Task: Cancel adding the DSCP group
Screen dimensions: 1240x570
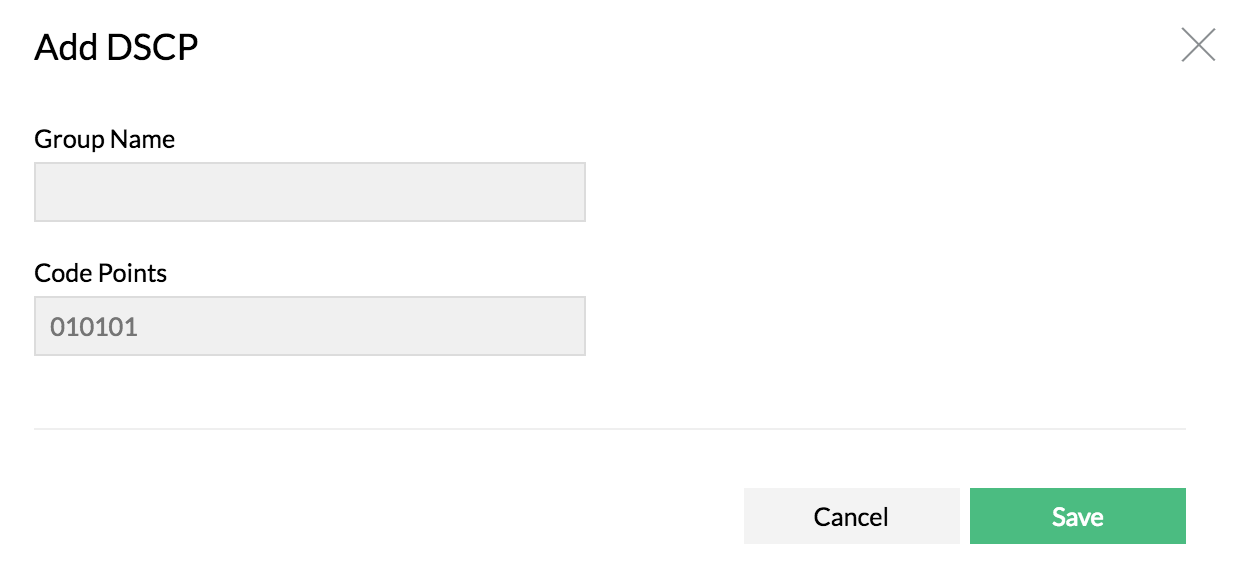Action: coord(851,516)
